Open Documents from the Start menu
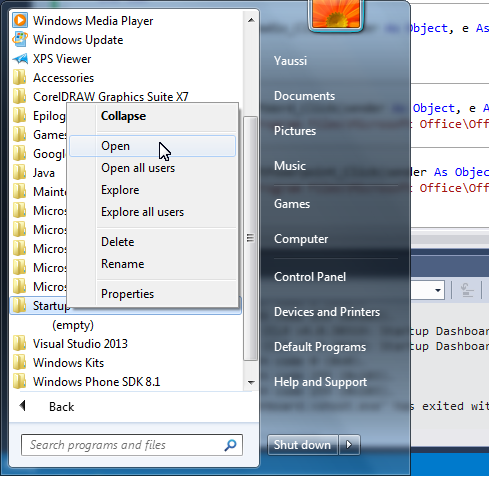The height and width of the screenshot is (477, 489). pos(304,96)
